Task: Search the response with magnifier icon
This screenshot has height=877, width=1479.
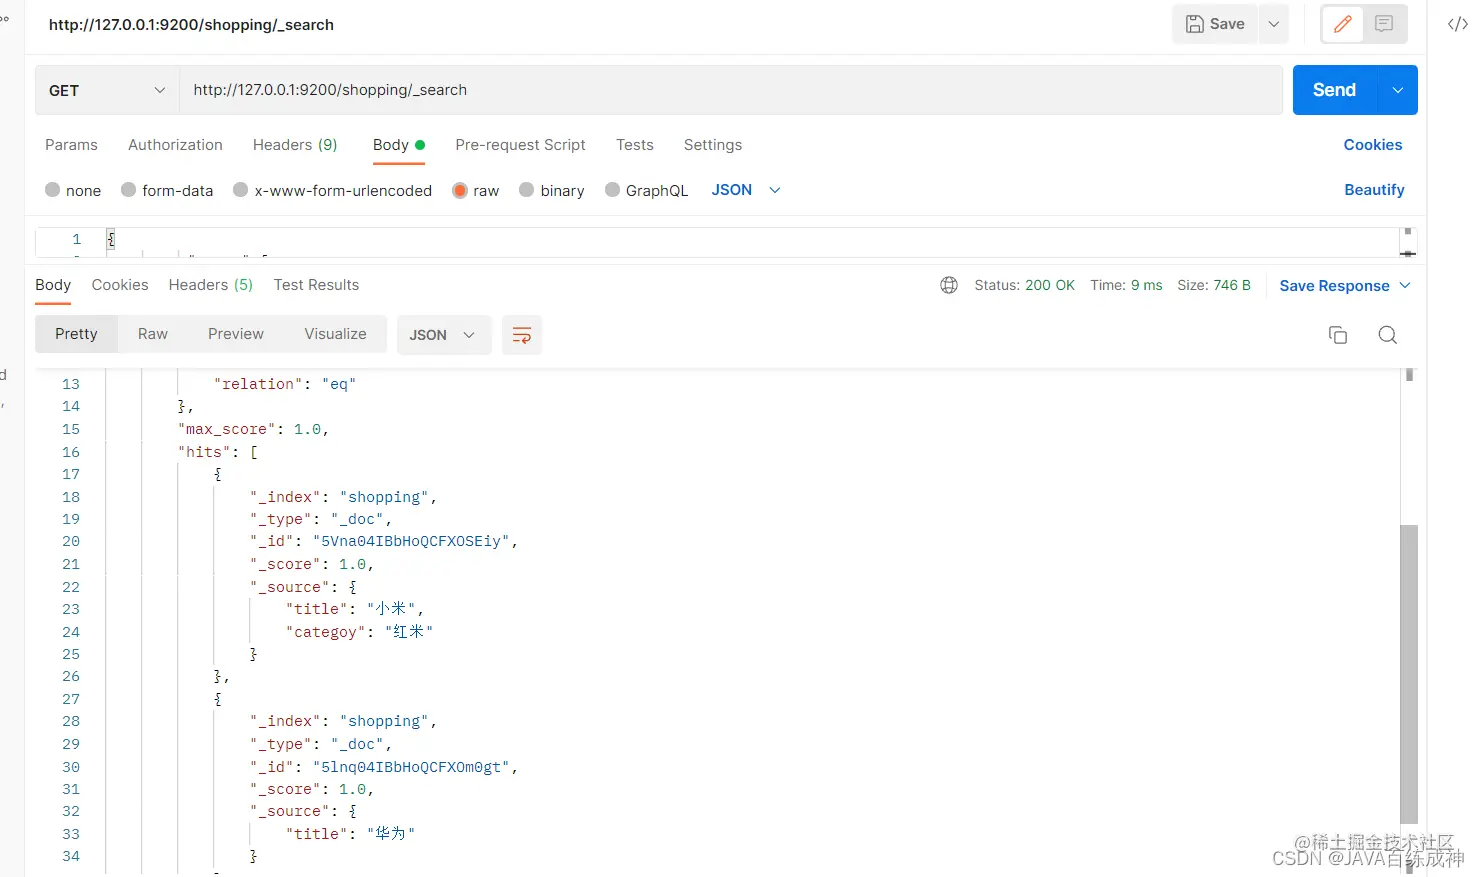Action: 1388,335
